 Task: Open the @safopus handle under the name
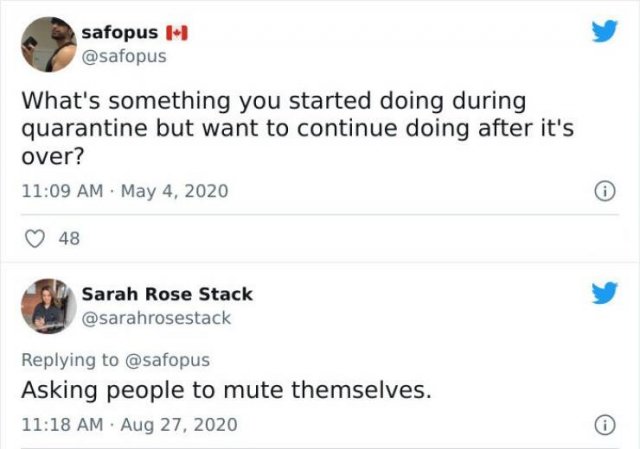(x=124, y=56)
